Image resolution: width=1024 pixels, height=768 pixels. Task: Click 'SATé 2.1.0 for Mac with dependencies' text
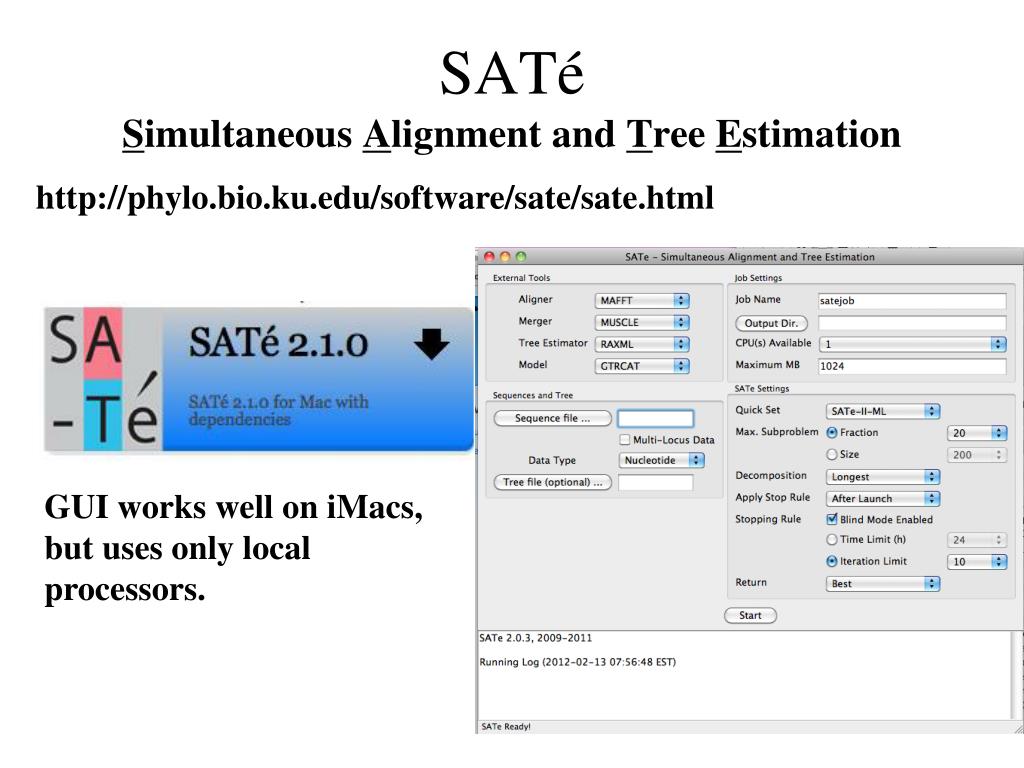tap(279, 410)
